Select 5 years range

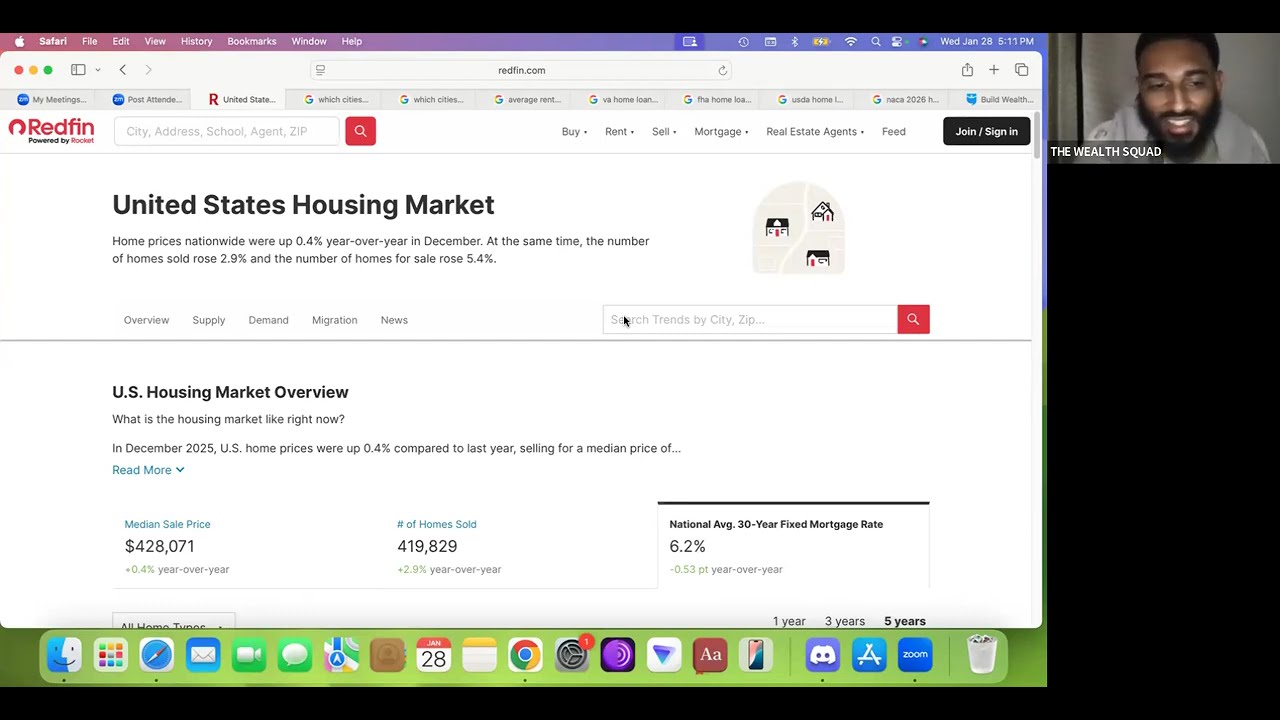point(905,621)
